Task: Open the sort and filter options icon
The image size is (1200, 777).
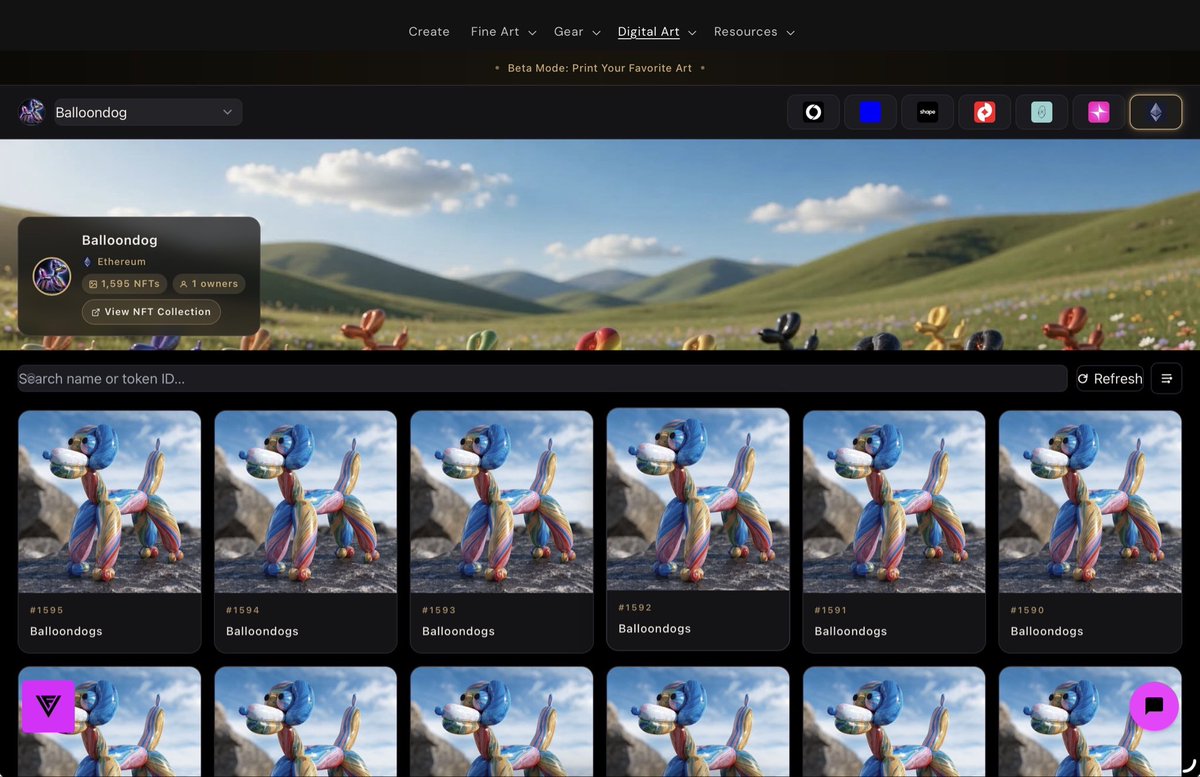Action: point(1166,378)
